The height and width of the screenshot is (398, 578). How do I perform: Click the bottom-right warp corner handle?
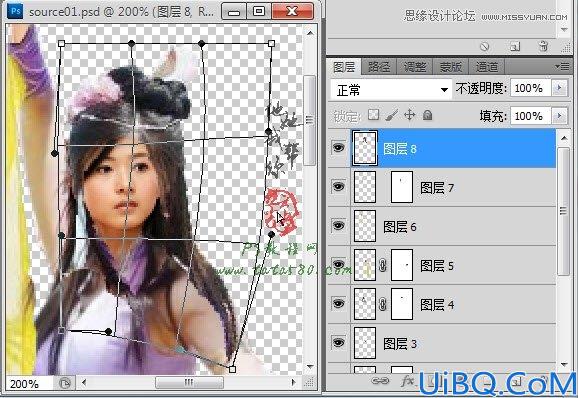point(232,369)
